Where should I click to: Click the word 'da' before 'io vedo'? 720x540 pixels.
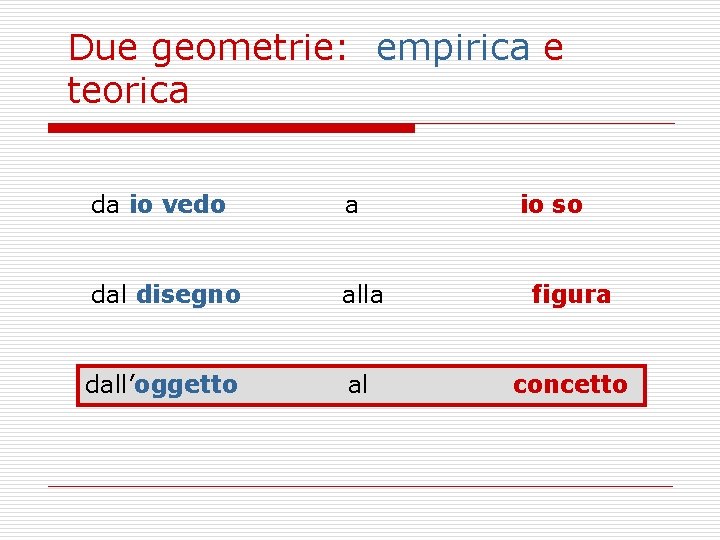[x=105, y=205]
